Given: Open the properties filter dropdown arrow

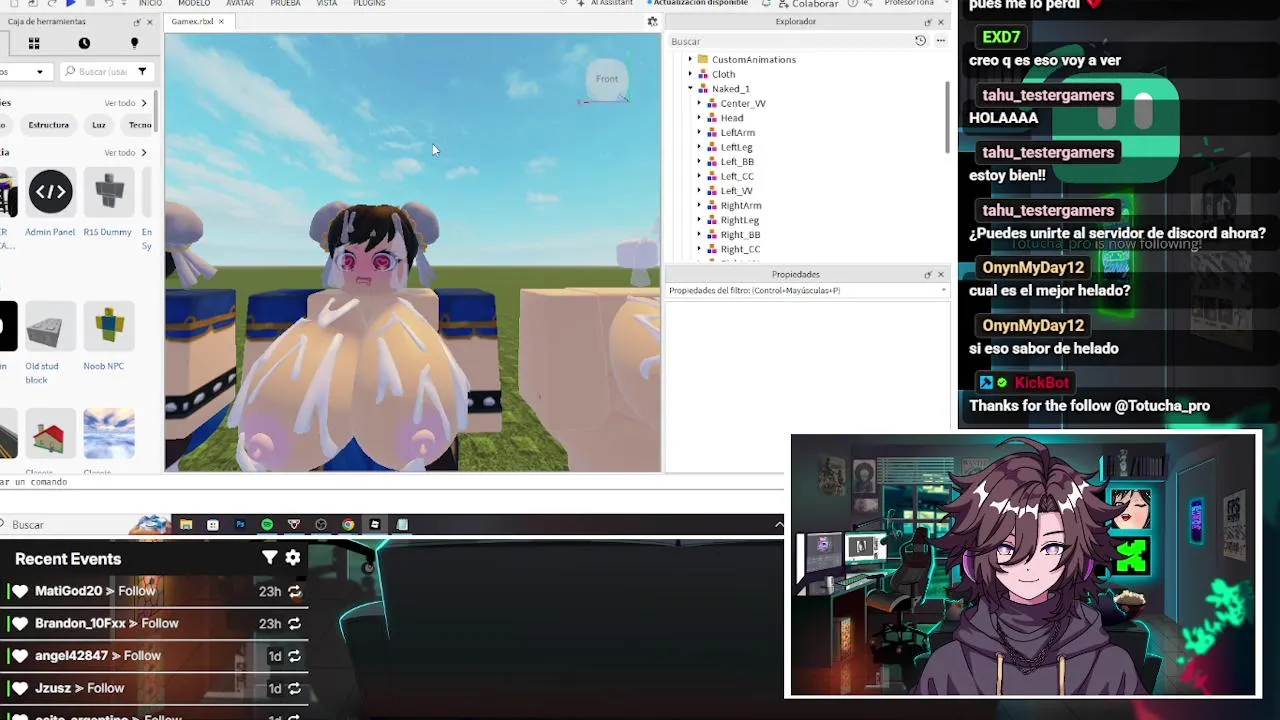Looking at the screenshot, I should [943, 291].
